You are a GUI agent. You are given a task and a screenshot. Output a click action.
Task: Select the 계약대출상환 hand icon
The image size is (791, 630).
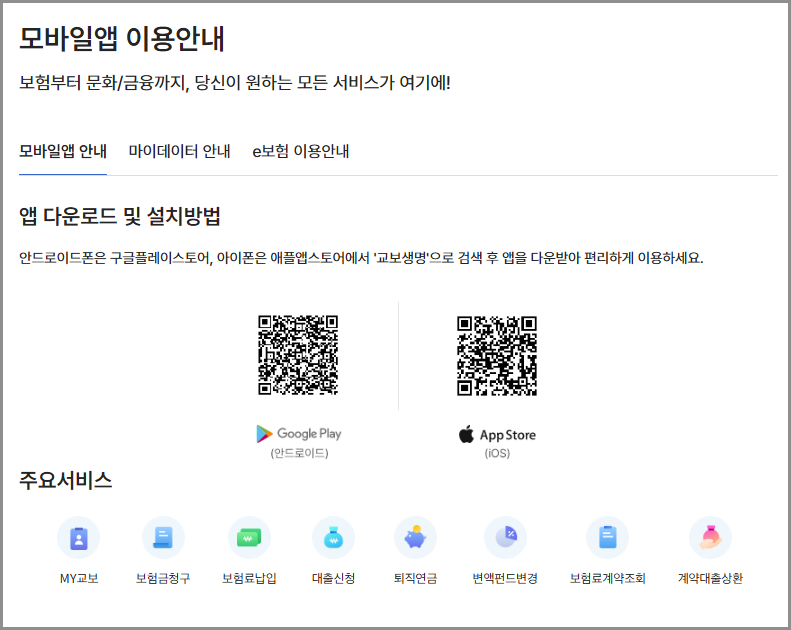[x=710, y=538]
